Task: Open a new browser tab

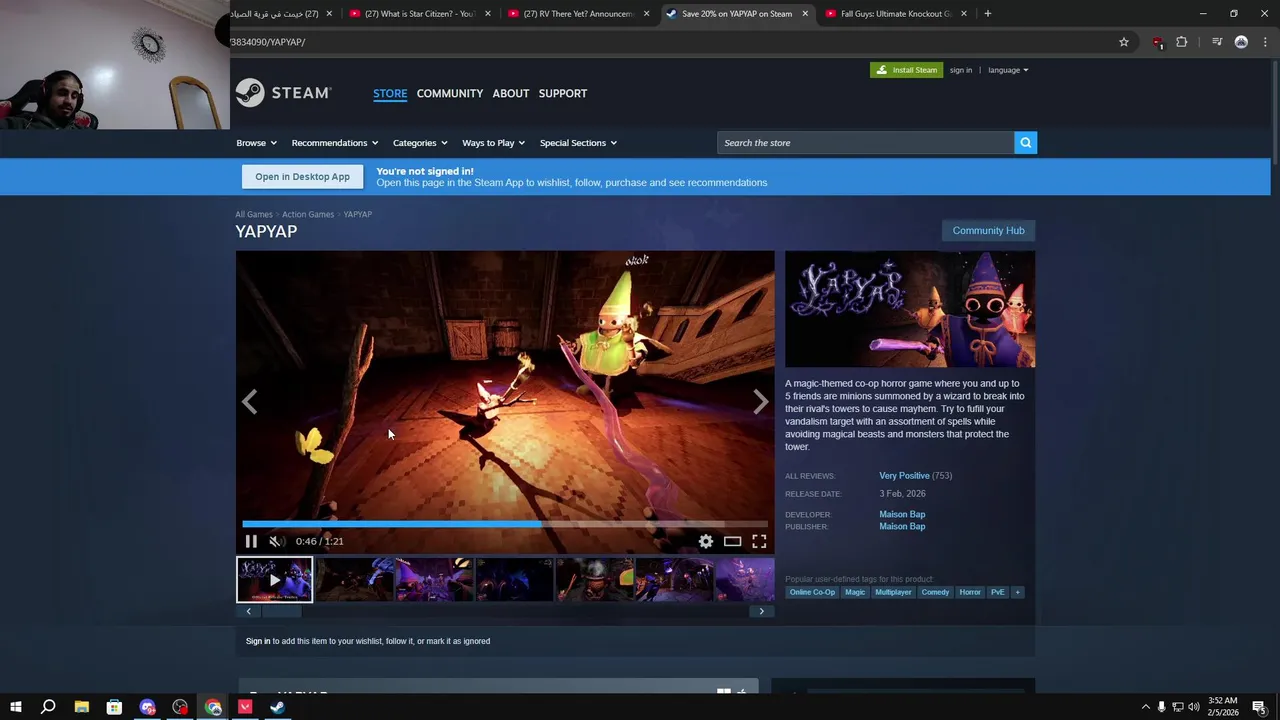Action: [x=988, y=14]
